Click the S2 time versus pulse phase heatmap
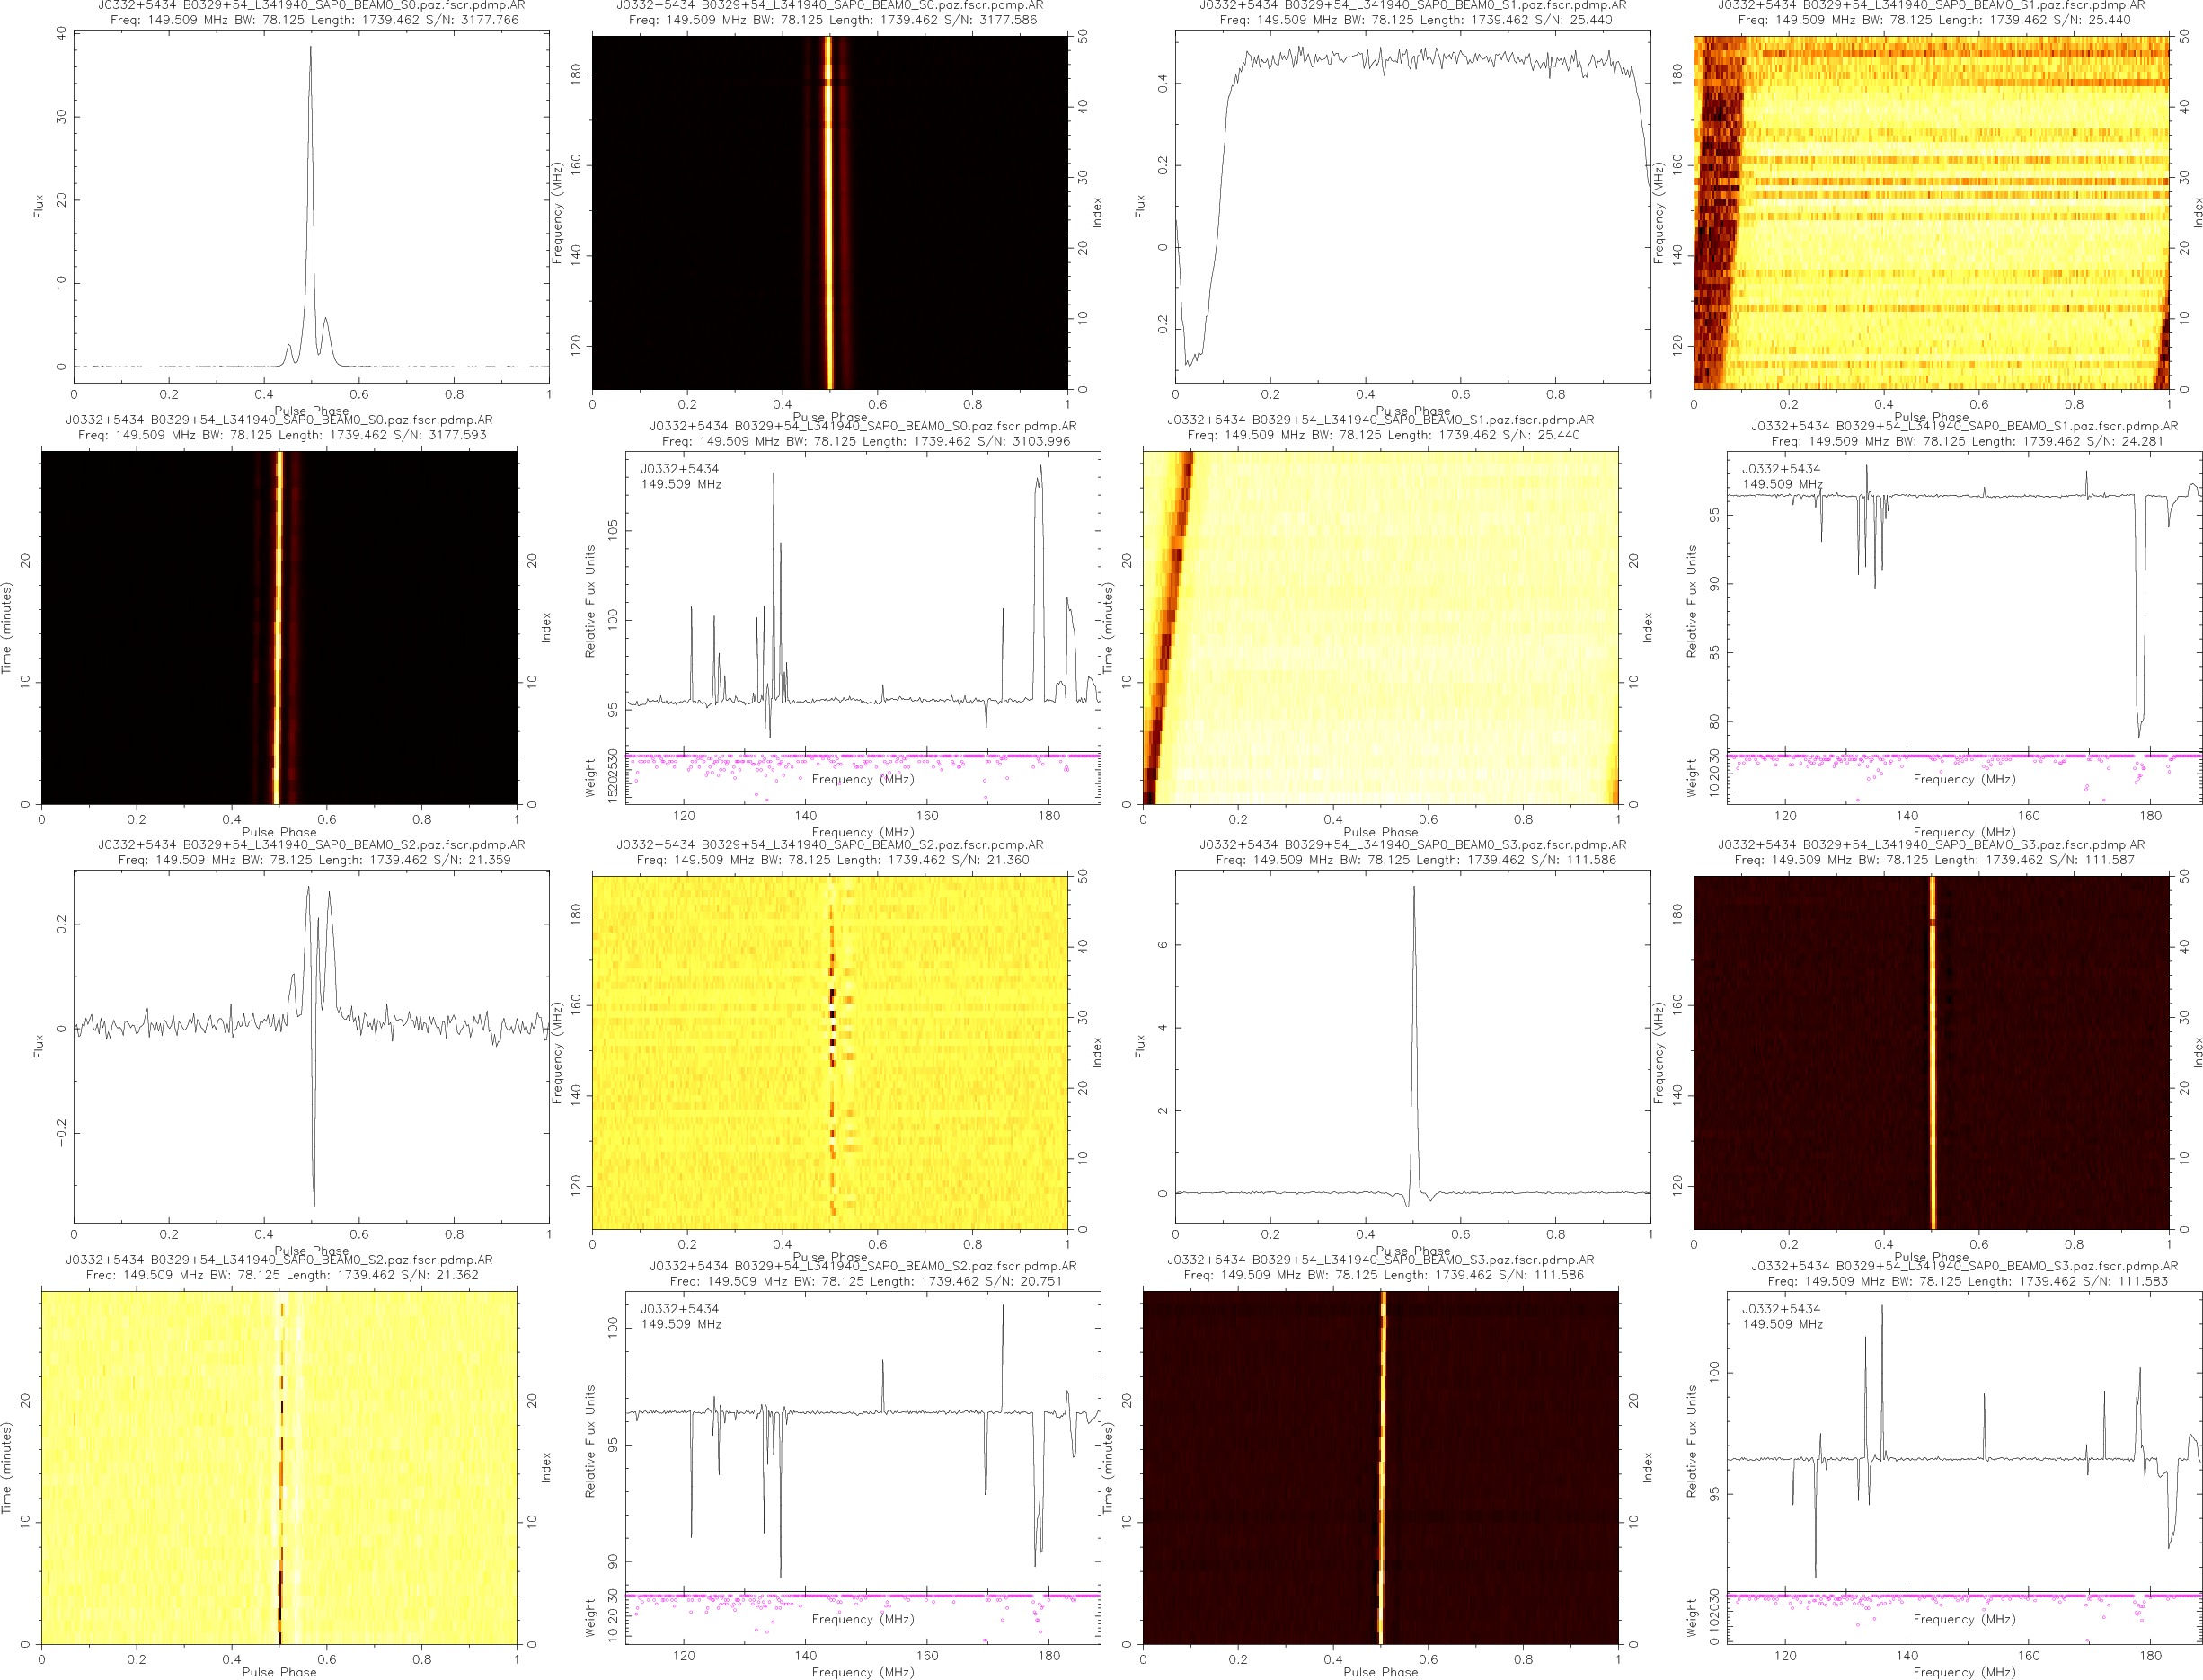This screenshot has height=1680, width=2203. (279, 1467)
